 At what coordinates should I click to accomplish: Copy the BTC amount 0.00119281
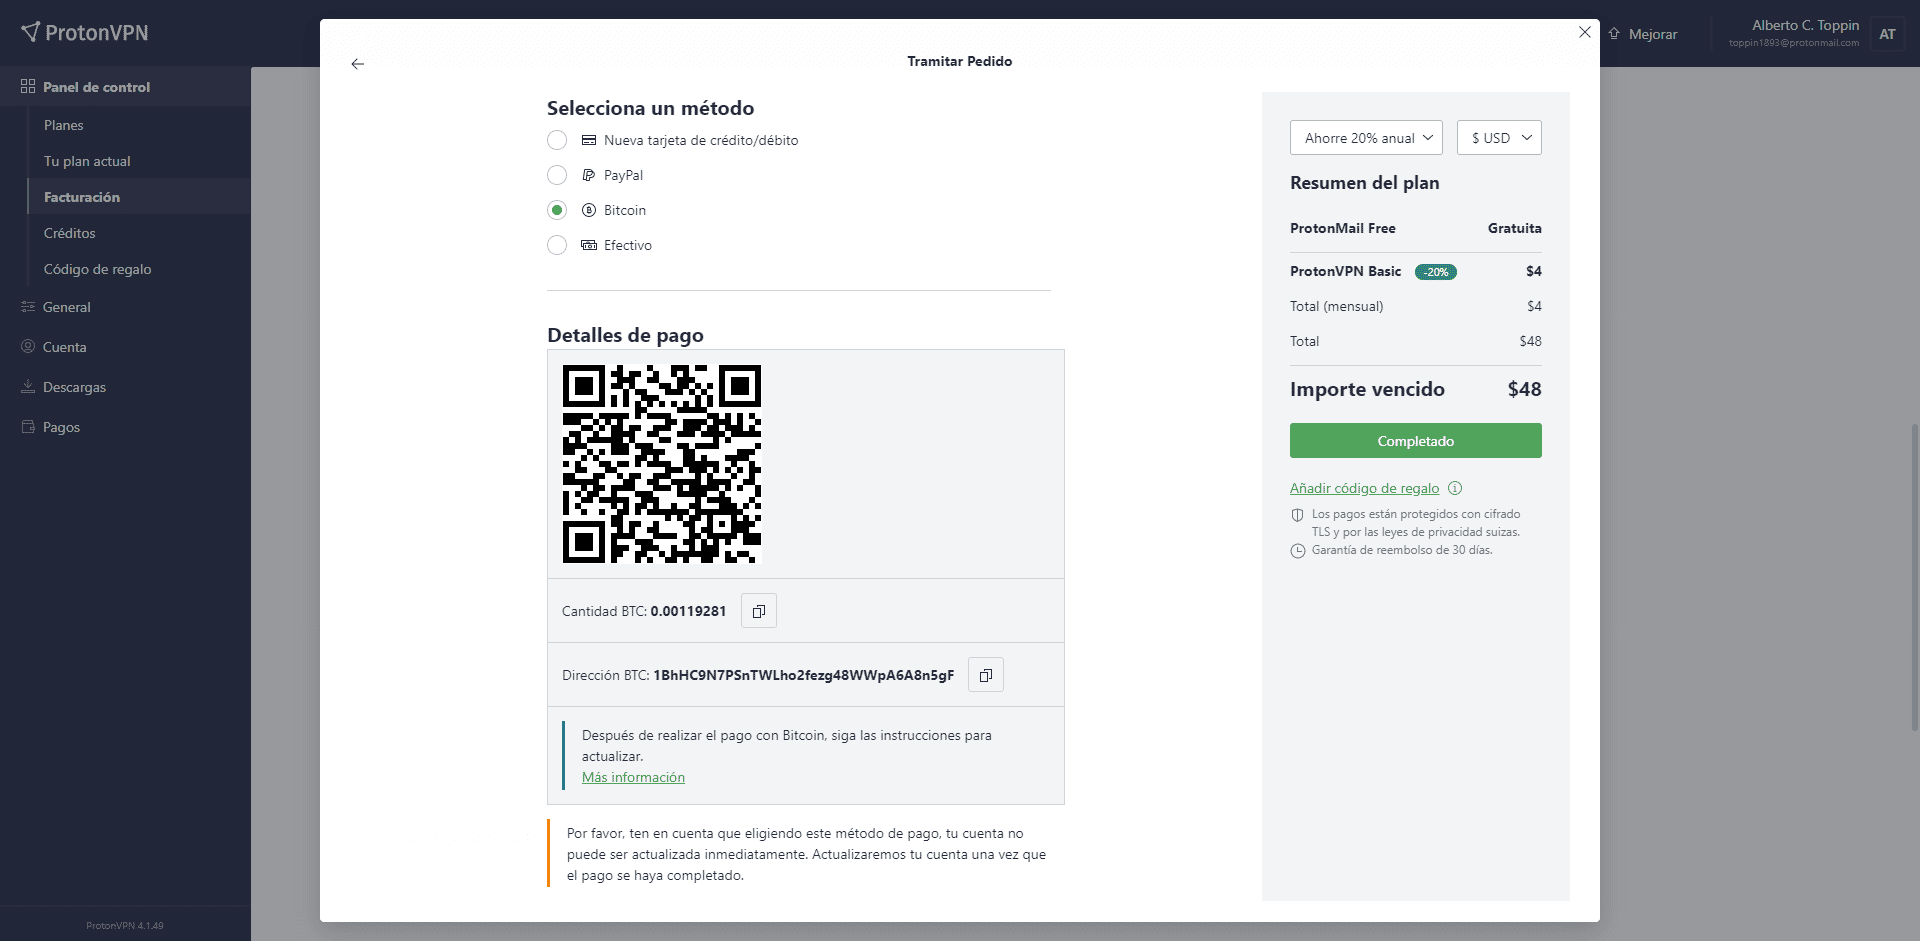[x=759, y=611]
